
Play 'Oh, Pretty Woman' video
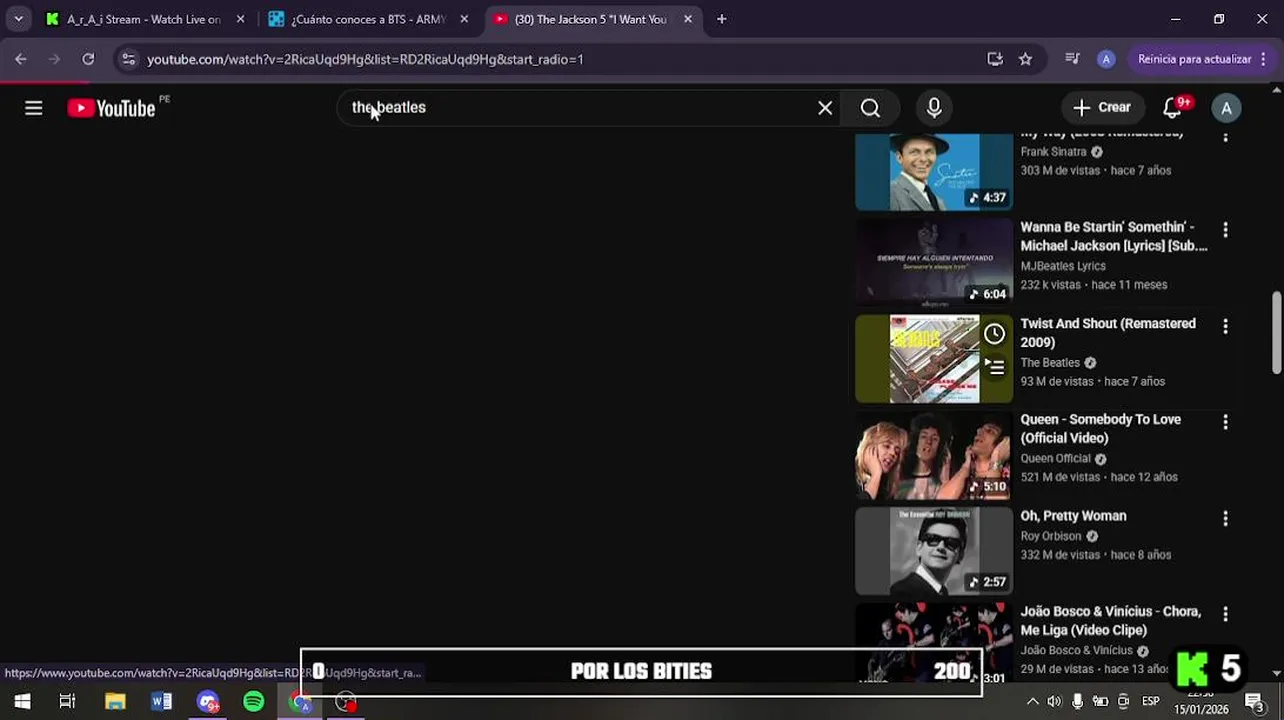click(1073, 516)
